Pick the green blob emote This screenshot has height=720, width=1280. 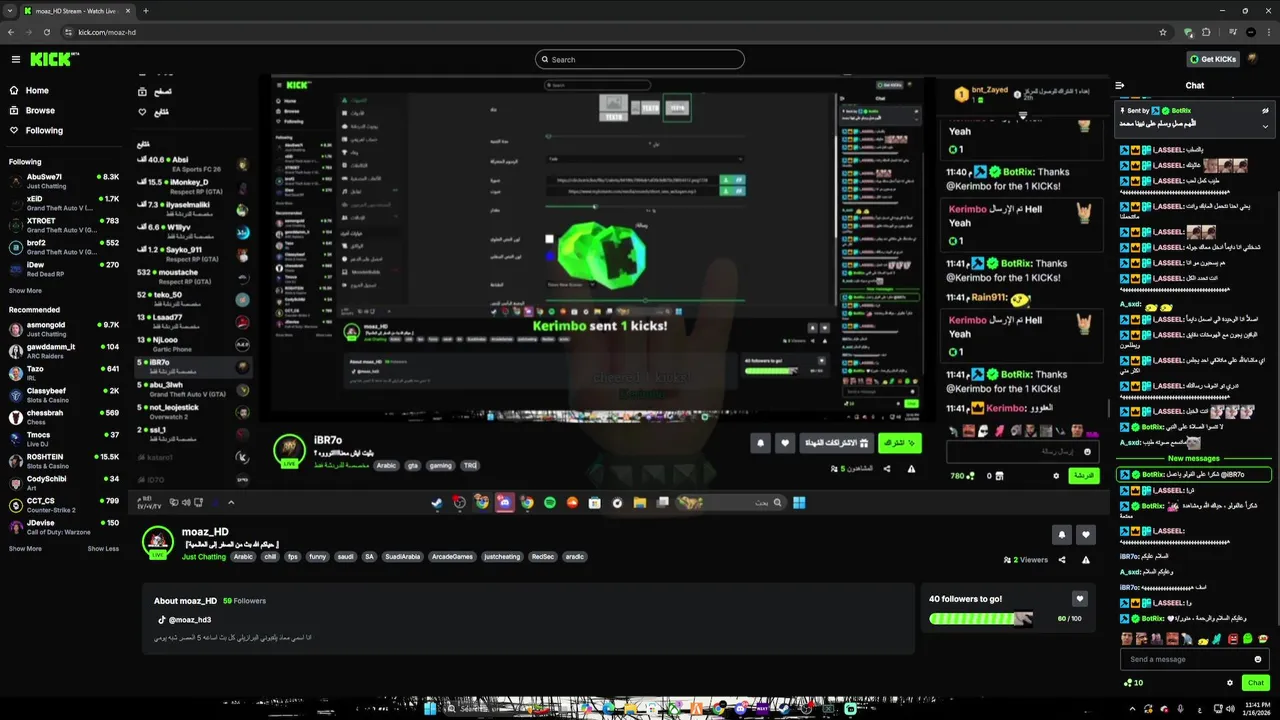[x=1249, y=639]
